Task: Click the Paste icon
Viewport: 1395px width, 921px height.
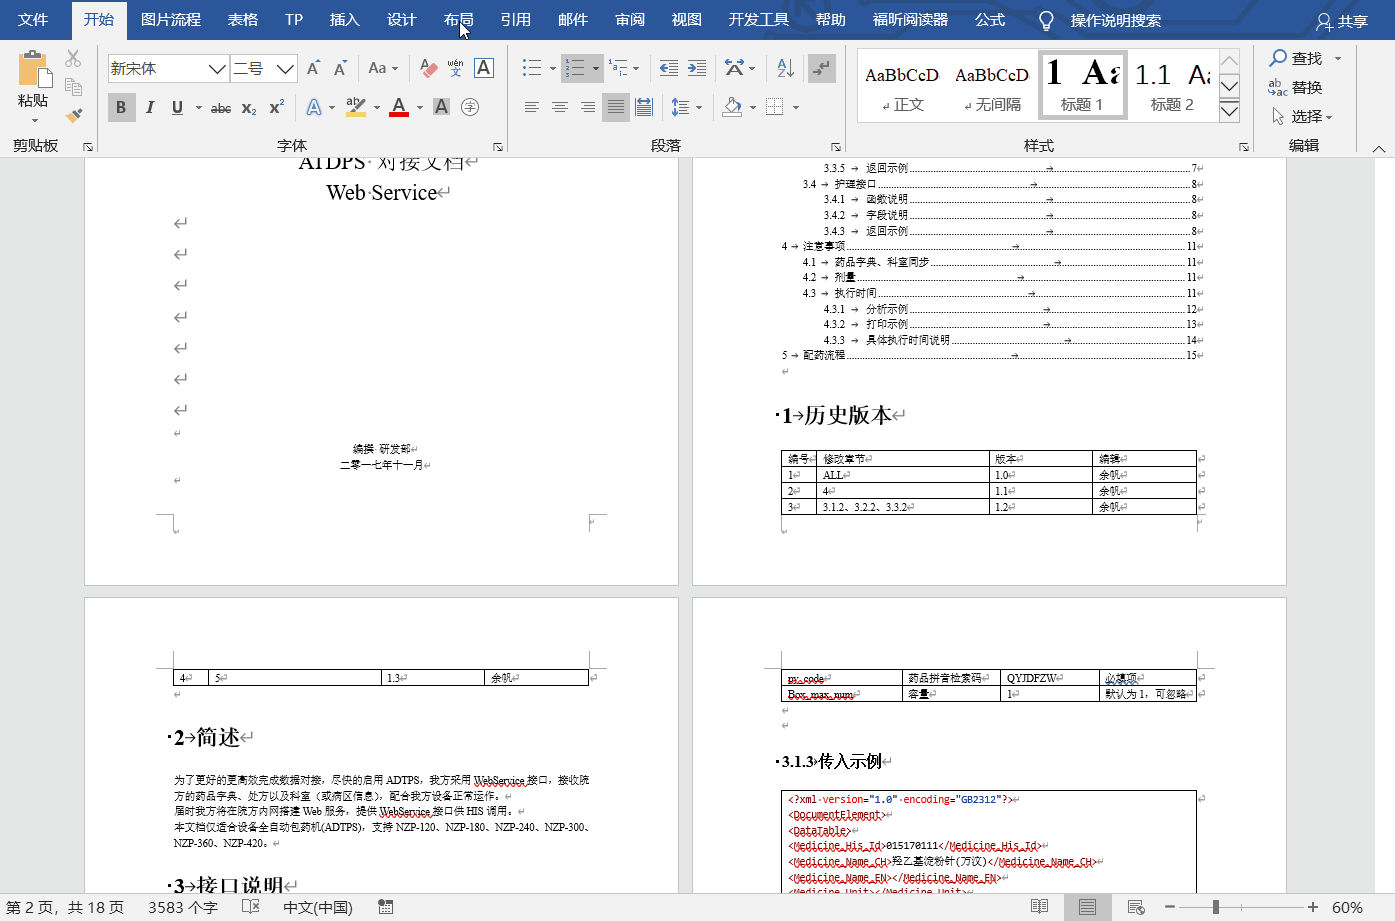Action: pos(33,70)
